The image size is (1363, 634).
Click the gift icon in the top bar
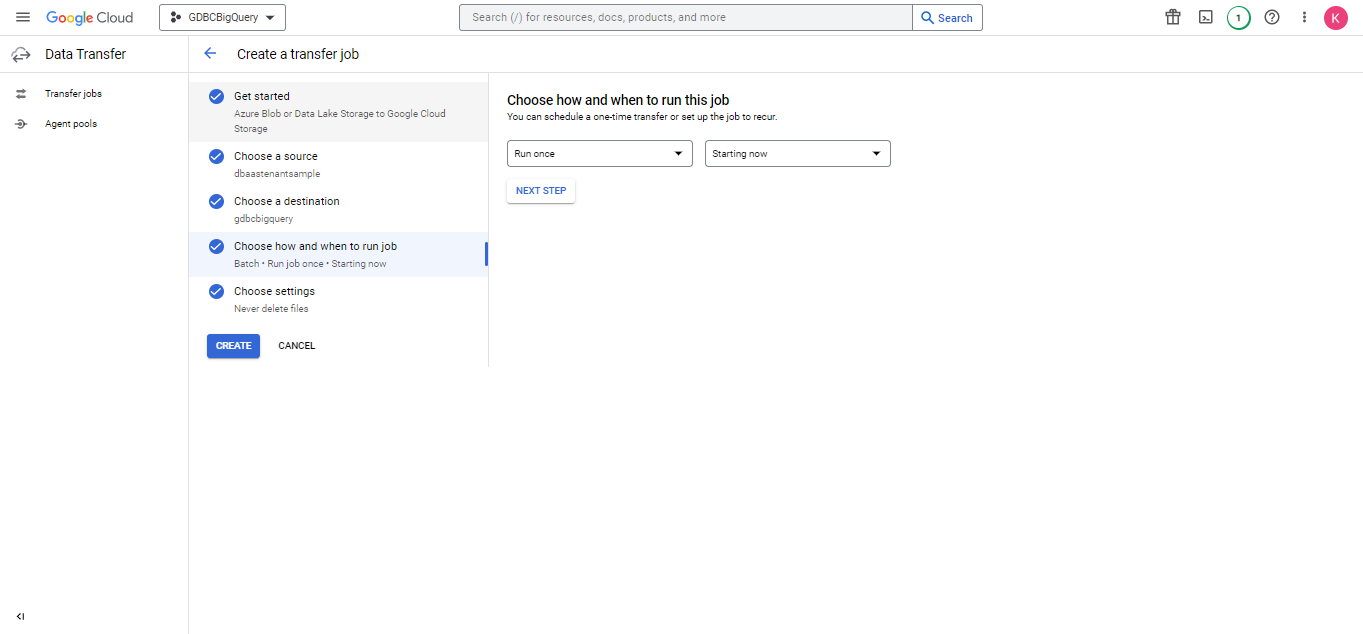click(1173, 17)
